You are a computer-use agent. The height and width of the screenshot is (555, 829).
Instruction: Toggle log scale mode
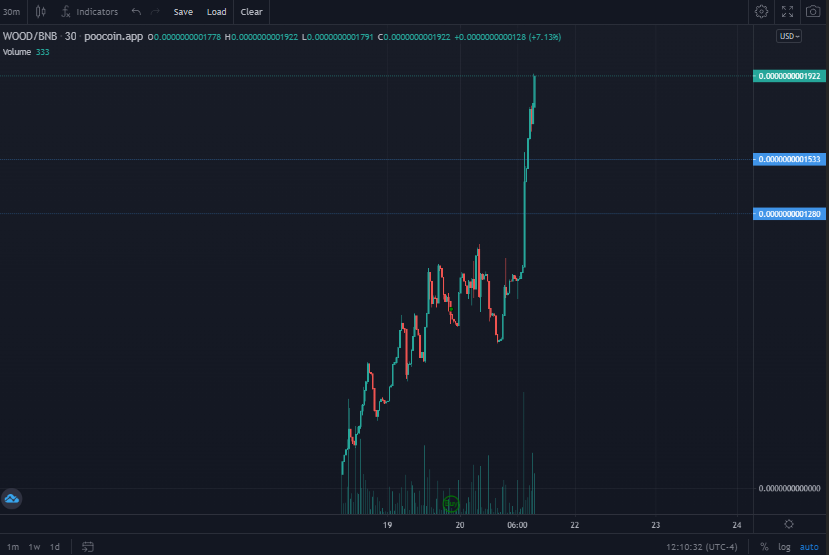point(784,547)
